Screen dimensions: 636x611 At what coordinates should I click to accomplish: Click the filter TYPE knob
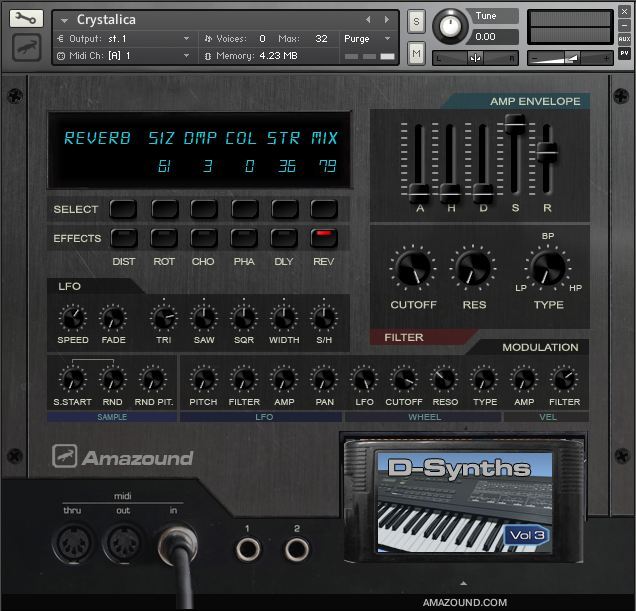tap(548, 268)
